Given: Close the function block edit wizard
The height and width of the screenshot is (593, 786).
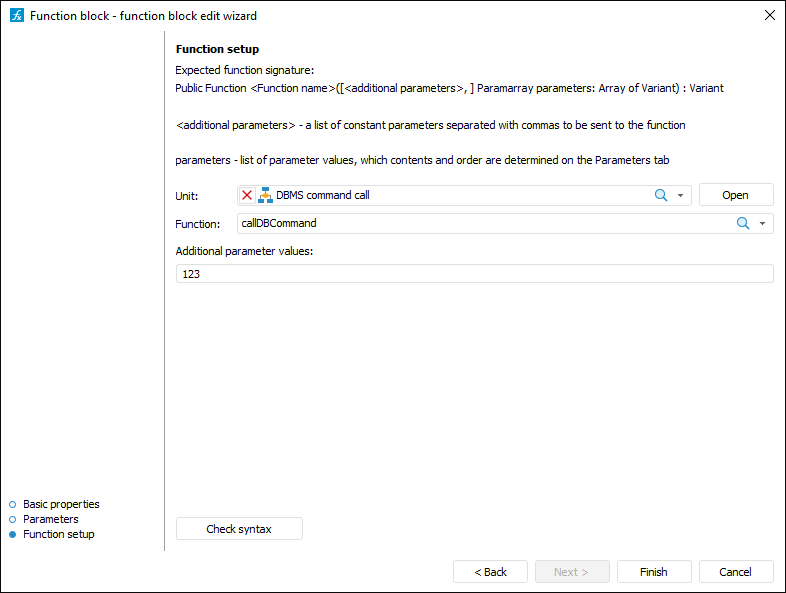Looking at the screenshot, I should pyautogui.click(x=769, y=15).
